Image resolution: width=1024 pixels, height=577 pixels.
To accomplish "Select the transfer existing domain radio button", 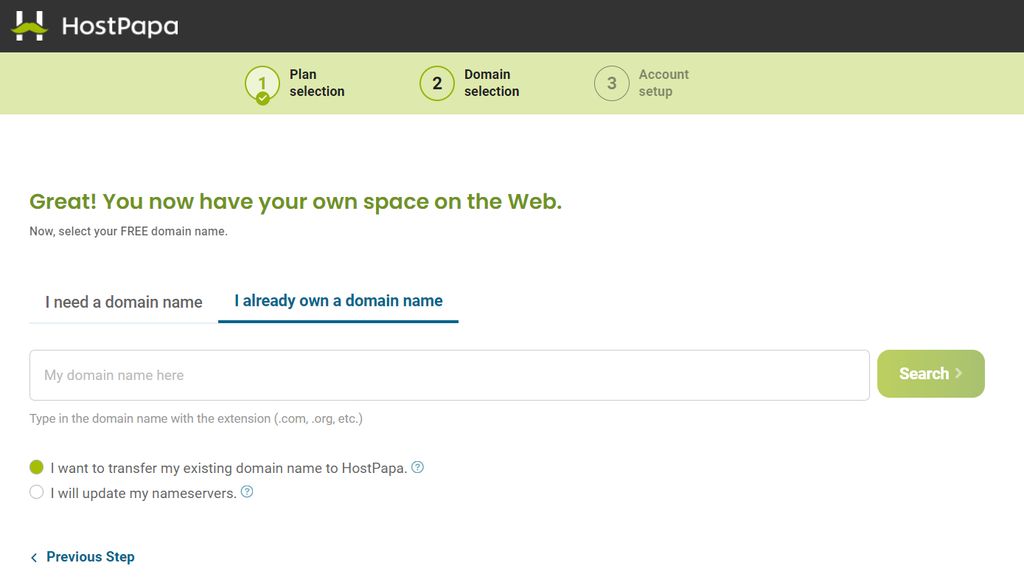I will (37, 467).
